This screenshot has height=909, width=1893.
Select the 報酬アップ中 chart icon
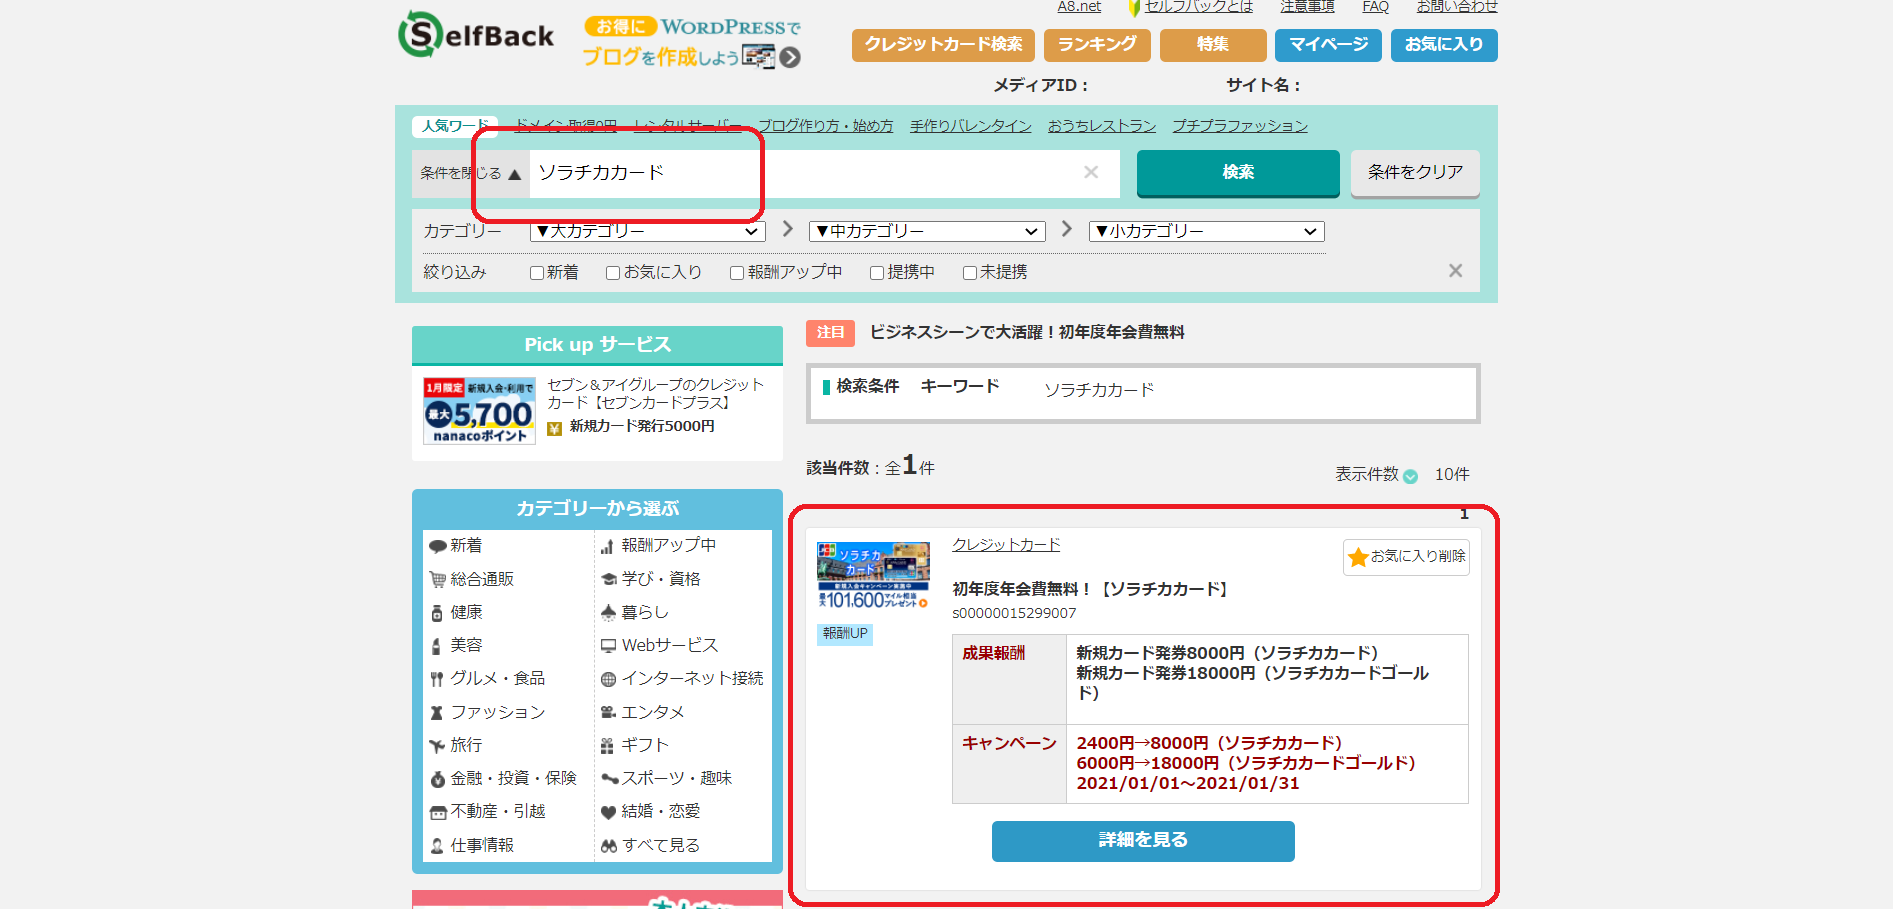[x=607, y=546]
